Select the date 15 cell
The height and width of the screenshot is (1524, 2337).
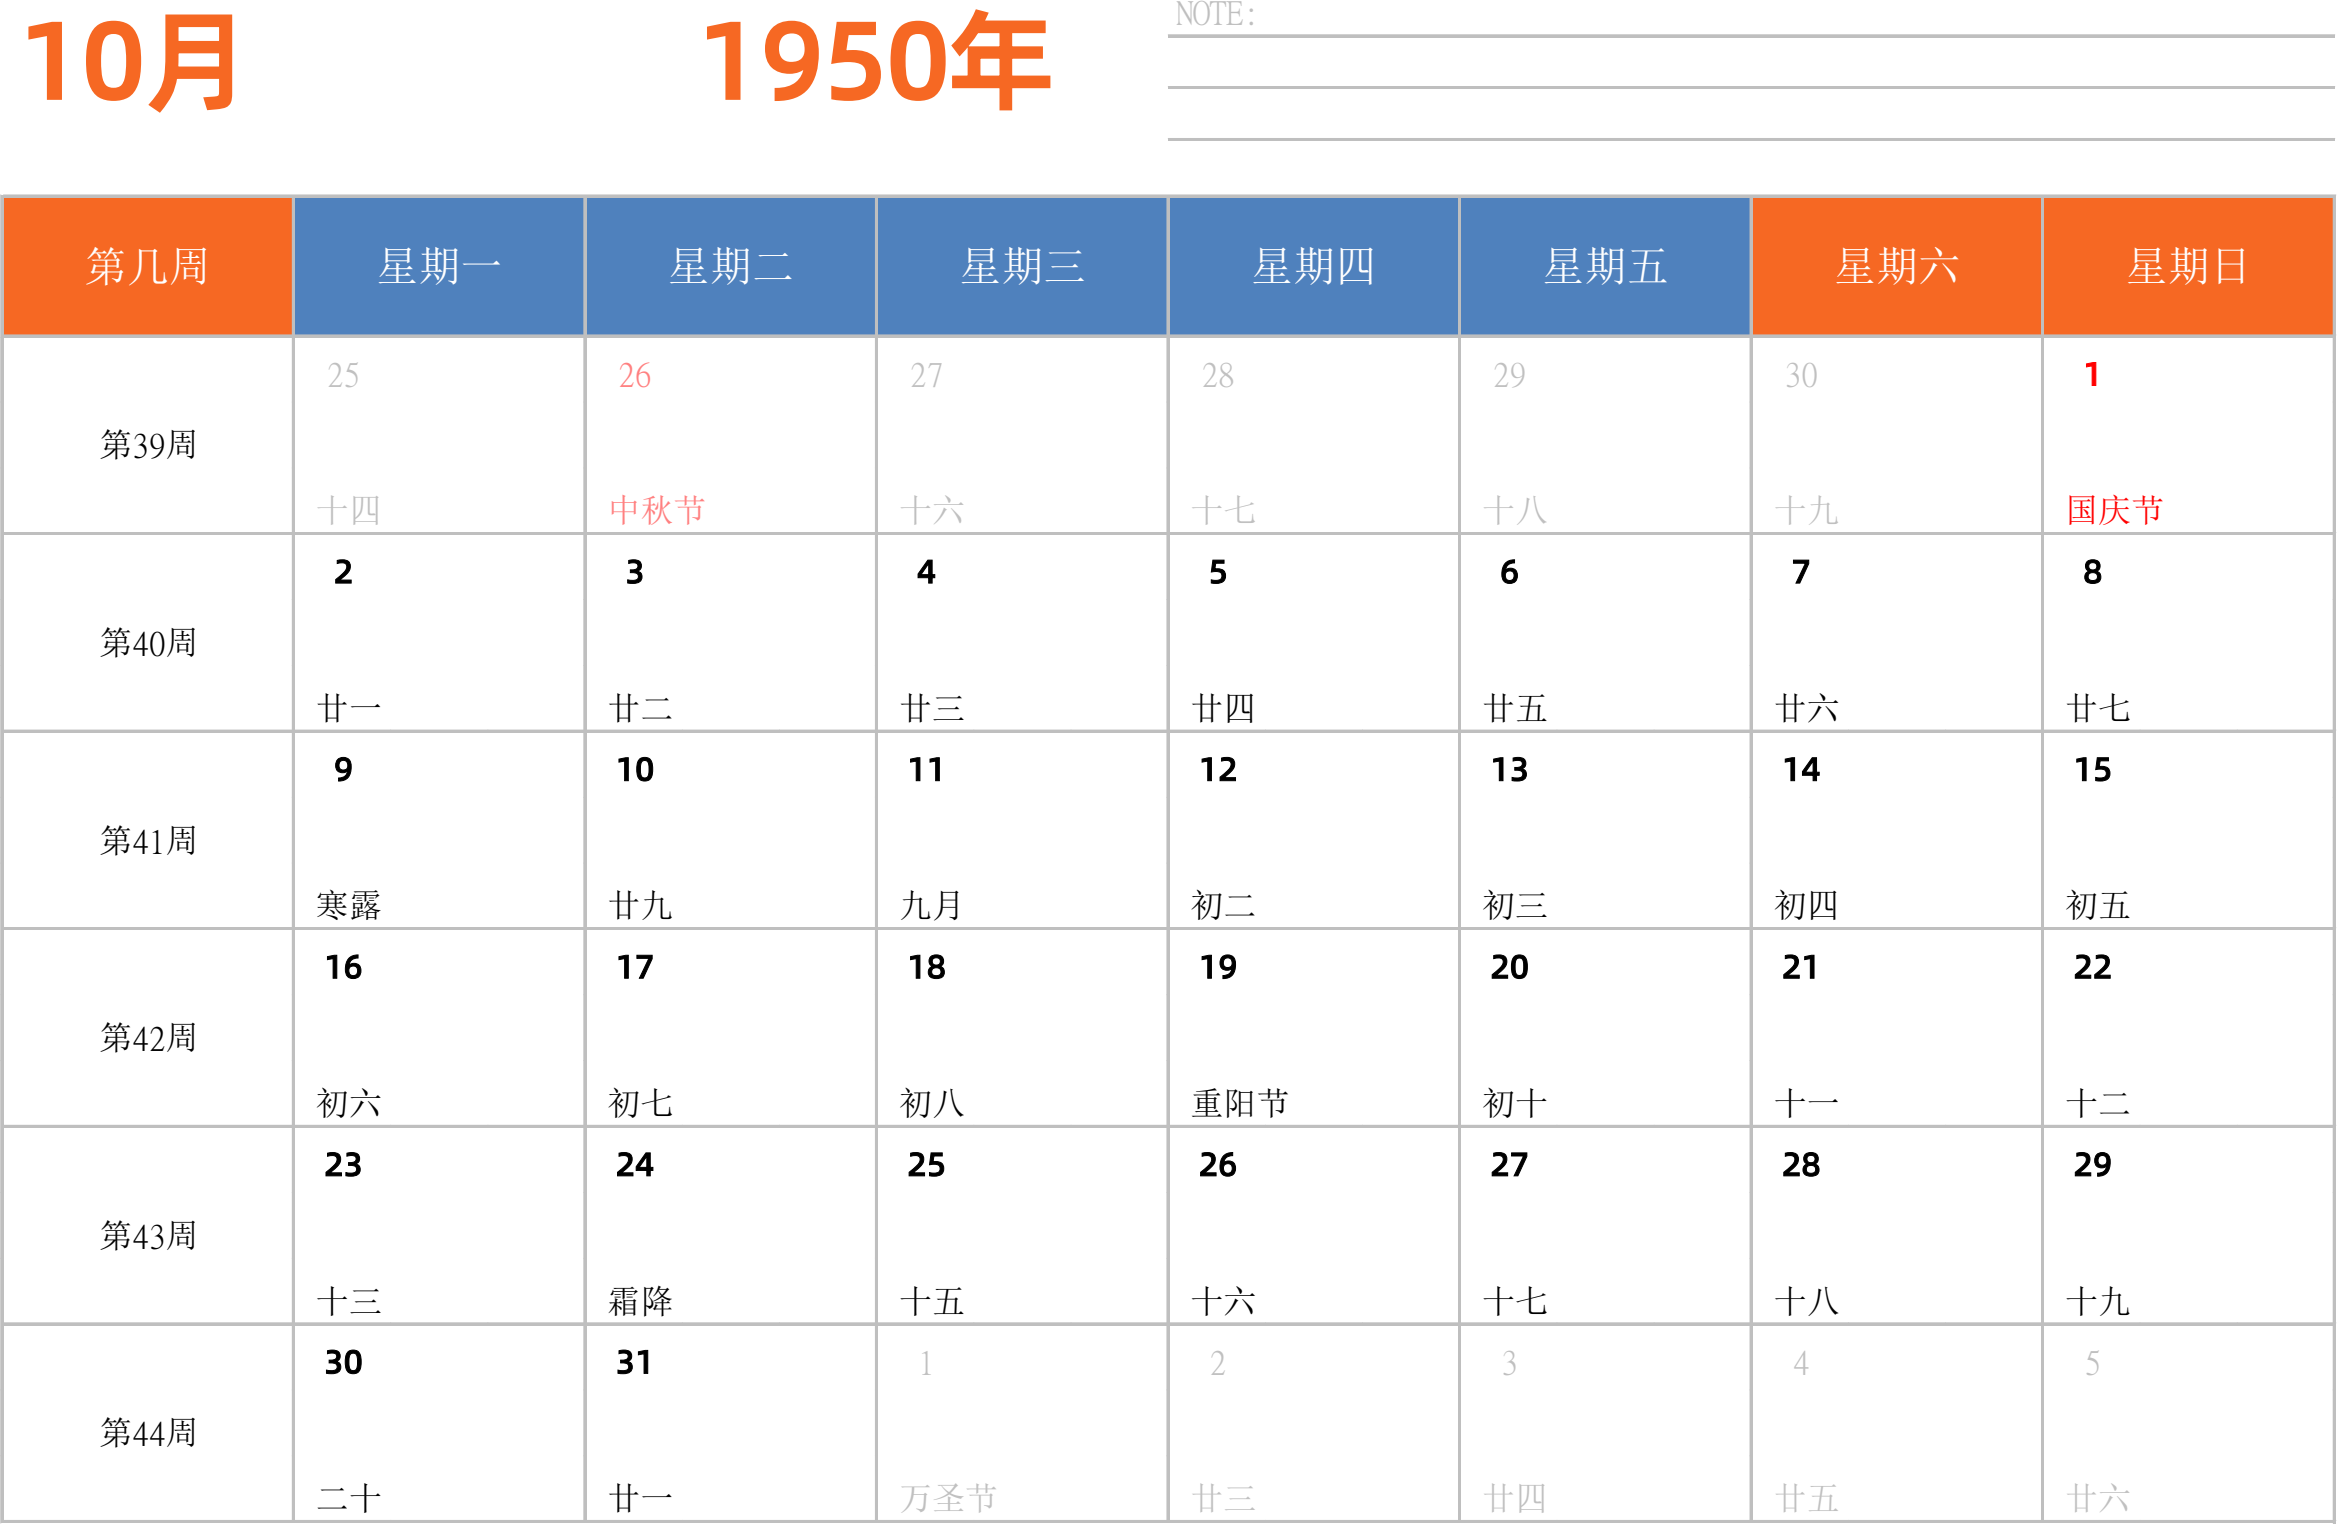(x=2188, y=830)
